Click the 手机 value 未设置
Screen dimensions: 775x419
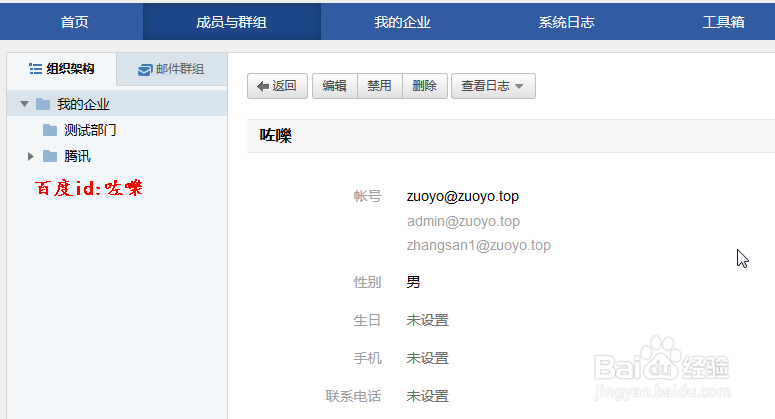point(428,358)
